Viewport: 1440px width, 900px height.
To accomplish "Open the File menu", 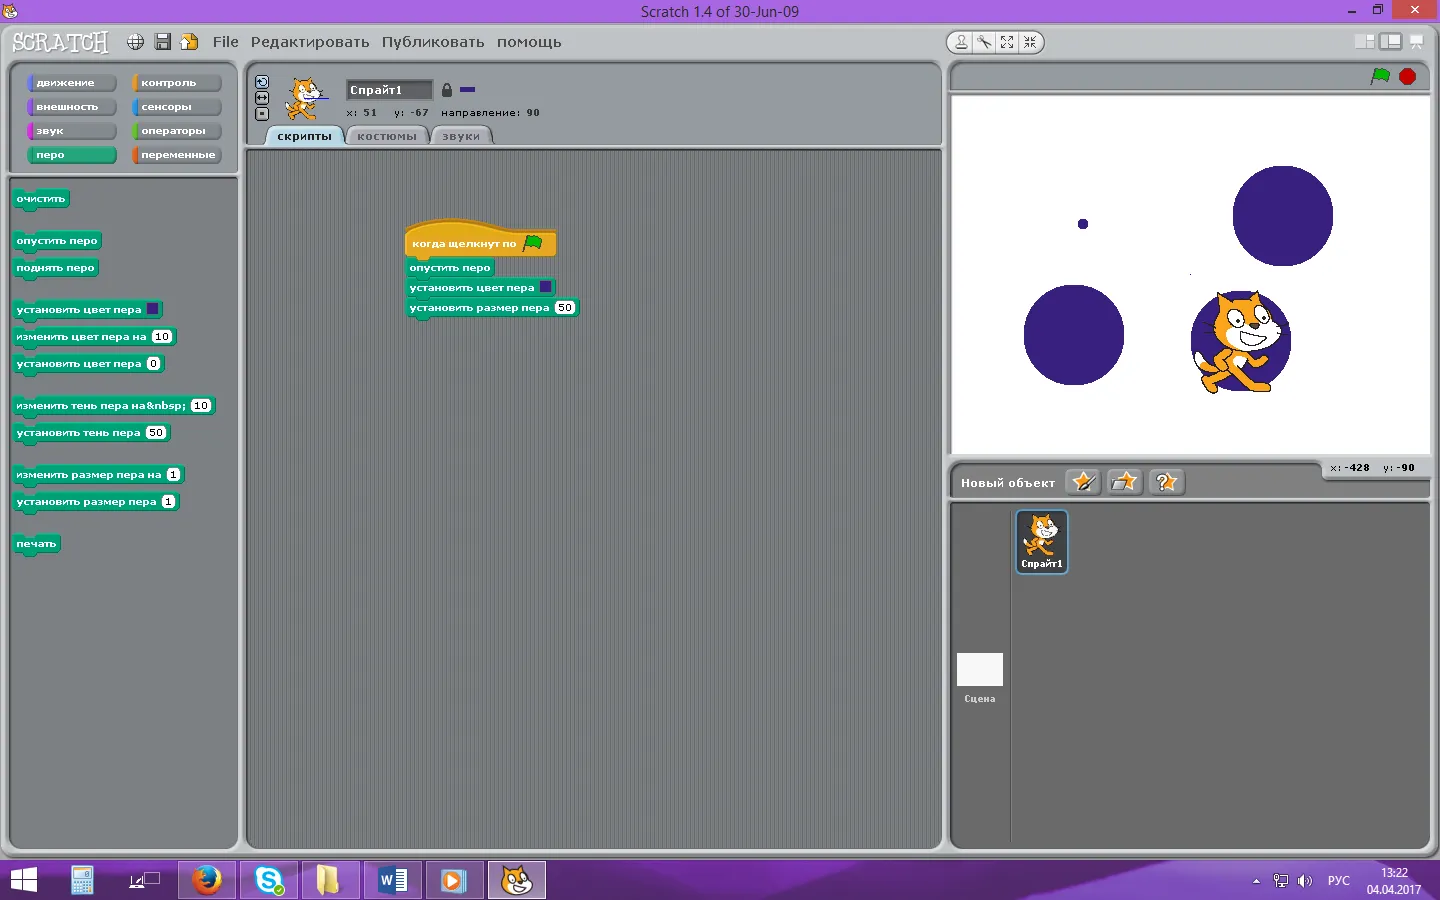I will pos(226,42).
